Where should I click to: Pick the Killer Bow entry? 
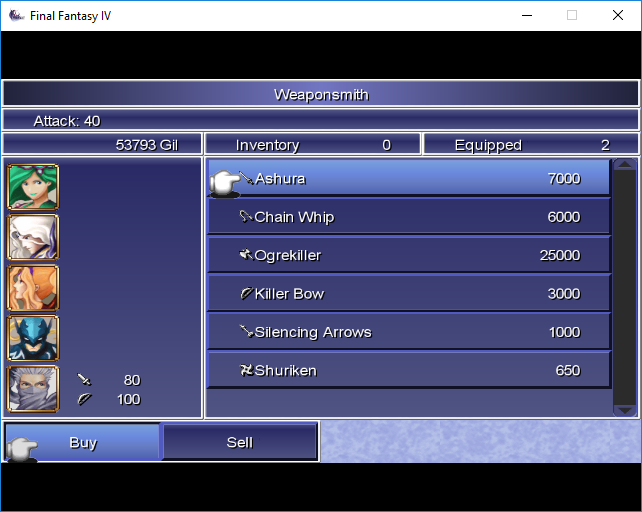(x=409, y=293)
